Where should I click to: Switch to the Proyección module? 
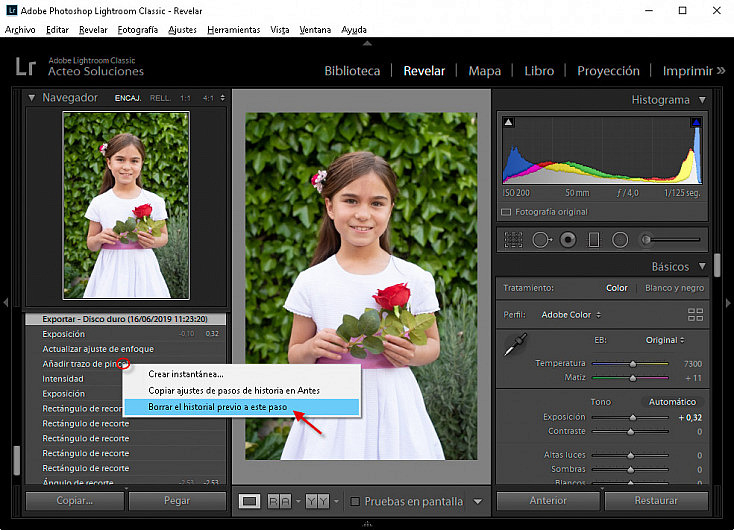[608, 71]
